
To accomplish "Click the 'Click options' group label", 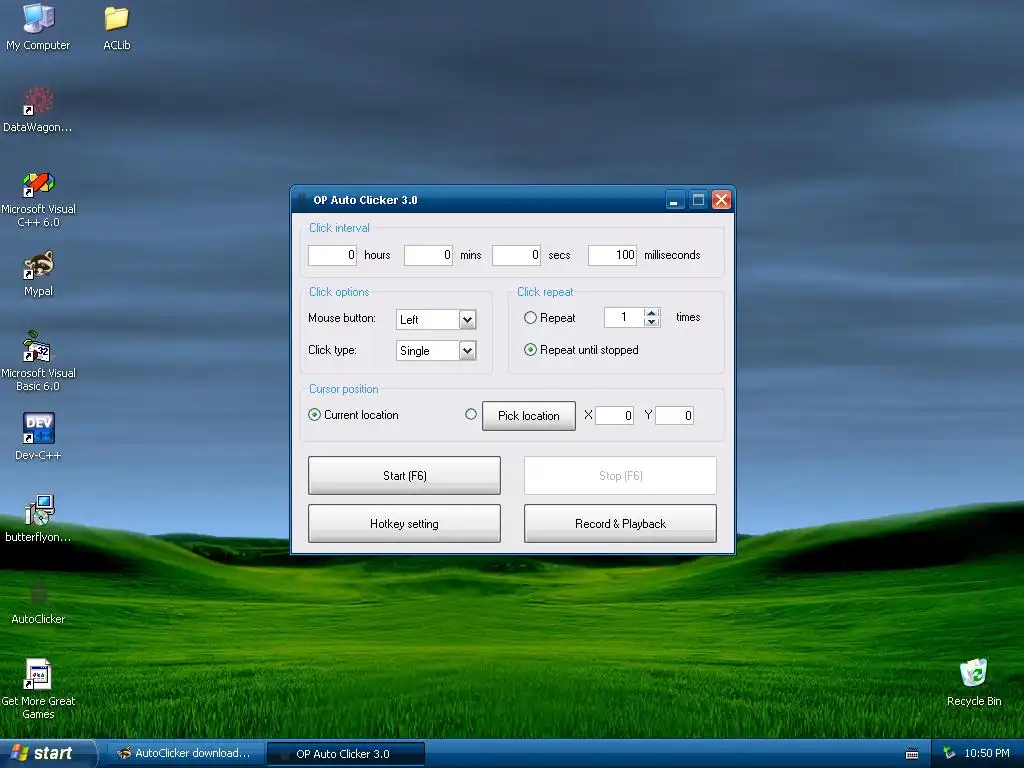I will point(339,292).
